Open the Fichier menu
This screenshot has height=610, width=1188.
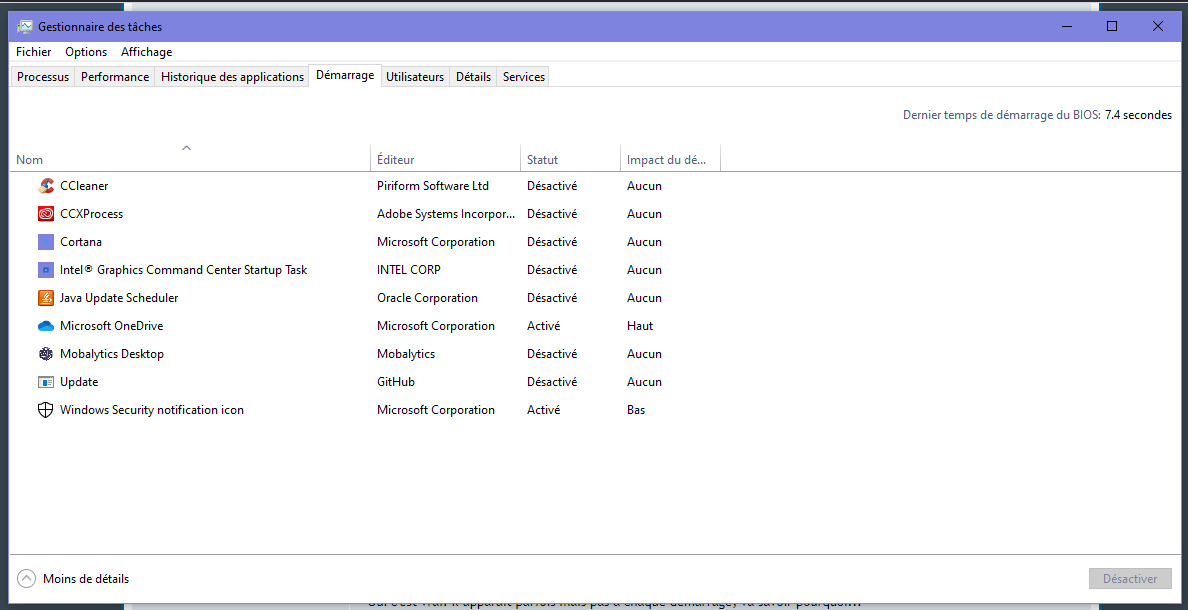33,52
